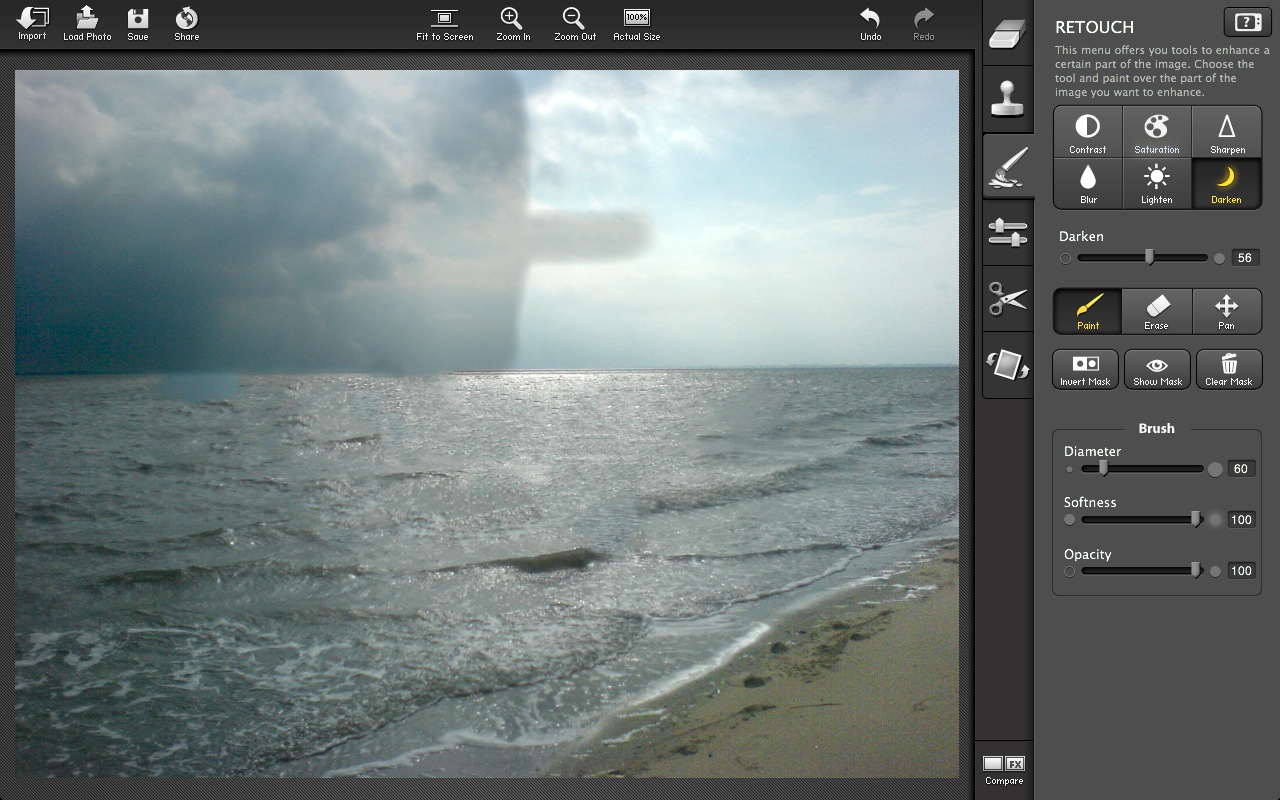Click the Import toolbar button
Image resolution: width=1280 pixels, height=800 pixels.
32,24
